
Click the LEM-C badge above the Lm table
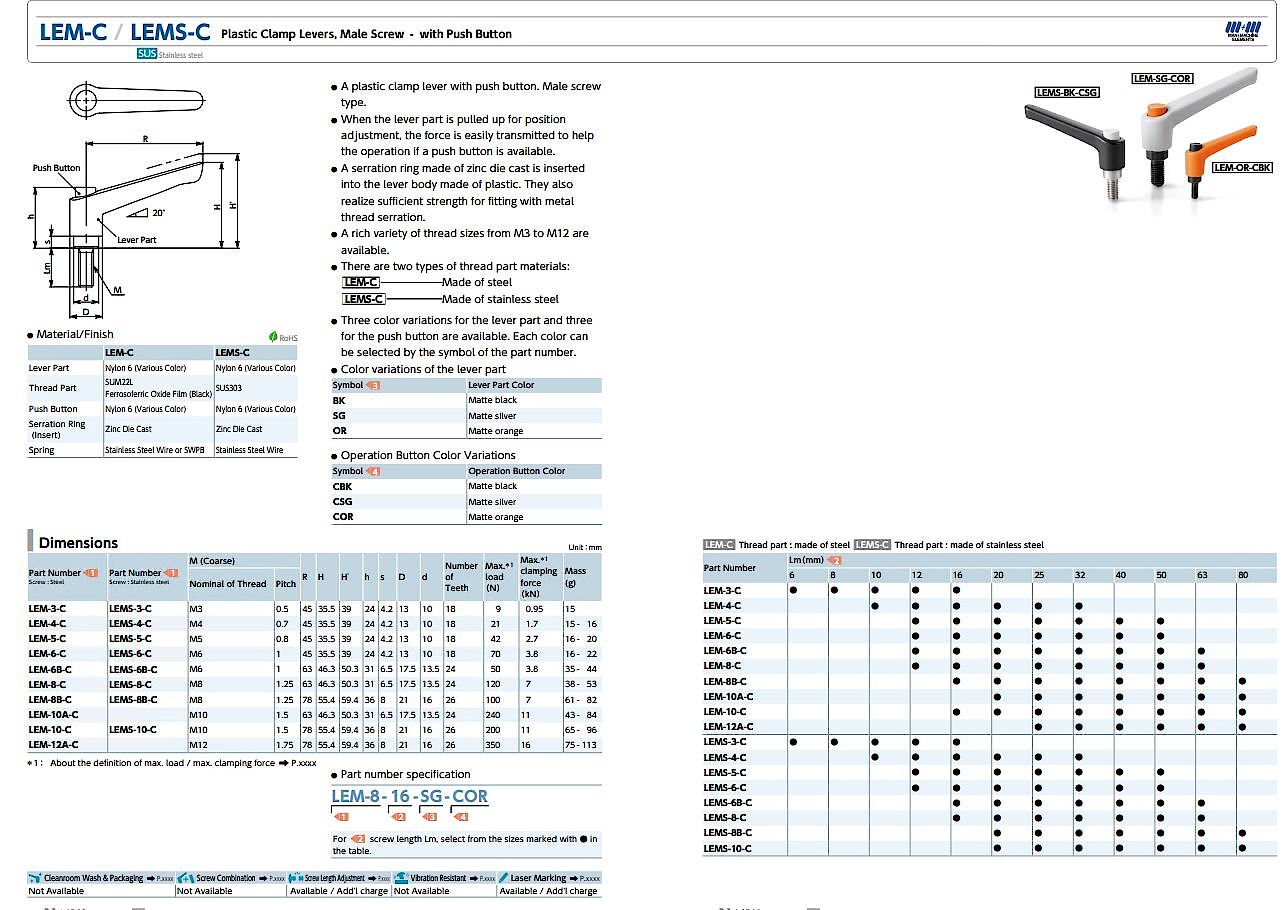(x=719, y=545)
